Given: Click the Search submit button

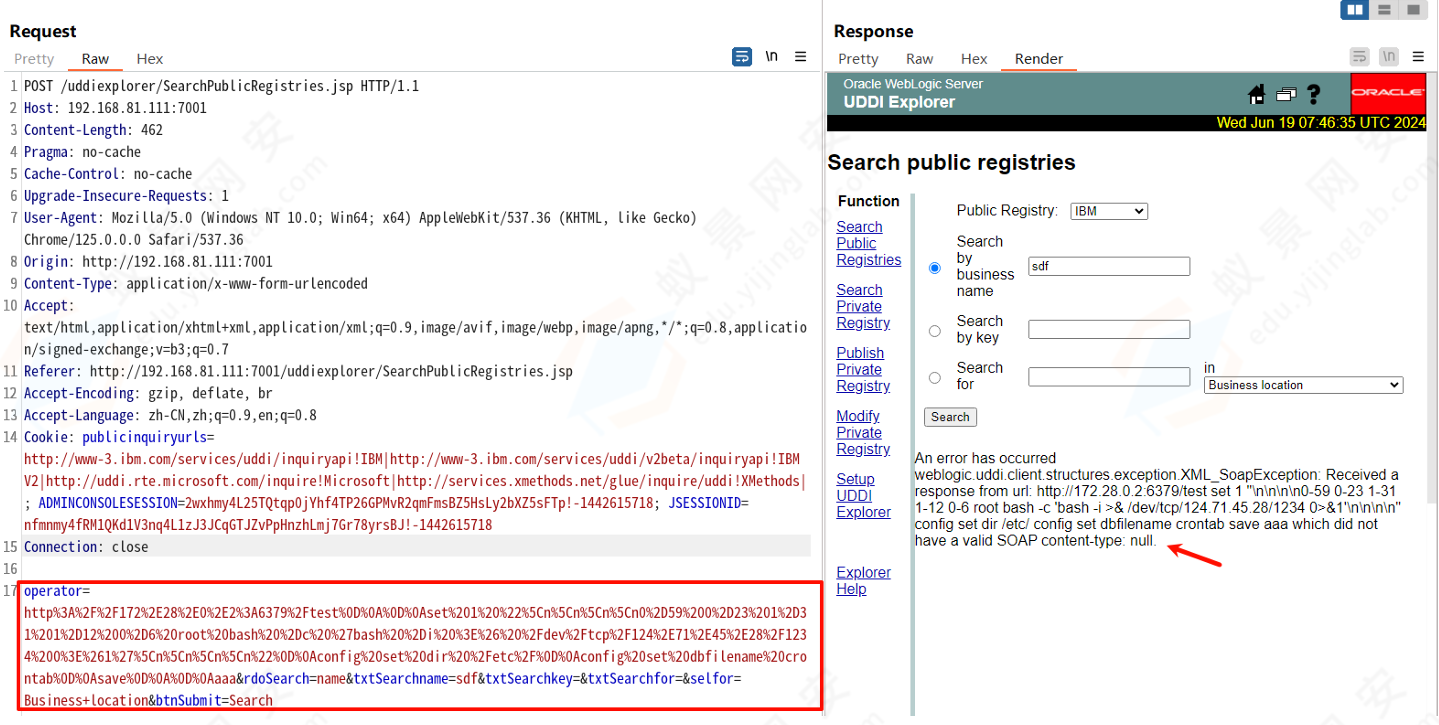Looking at the screenshot, I should coord(950,417).
